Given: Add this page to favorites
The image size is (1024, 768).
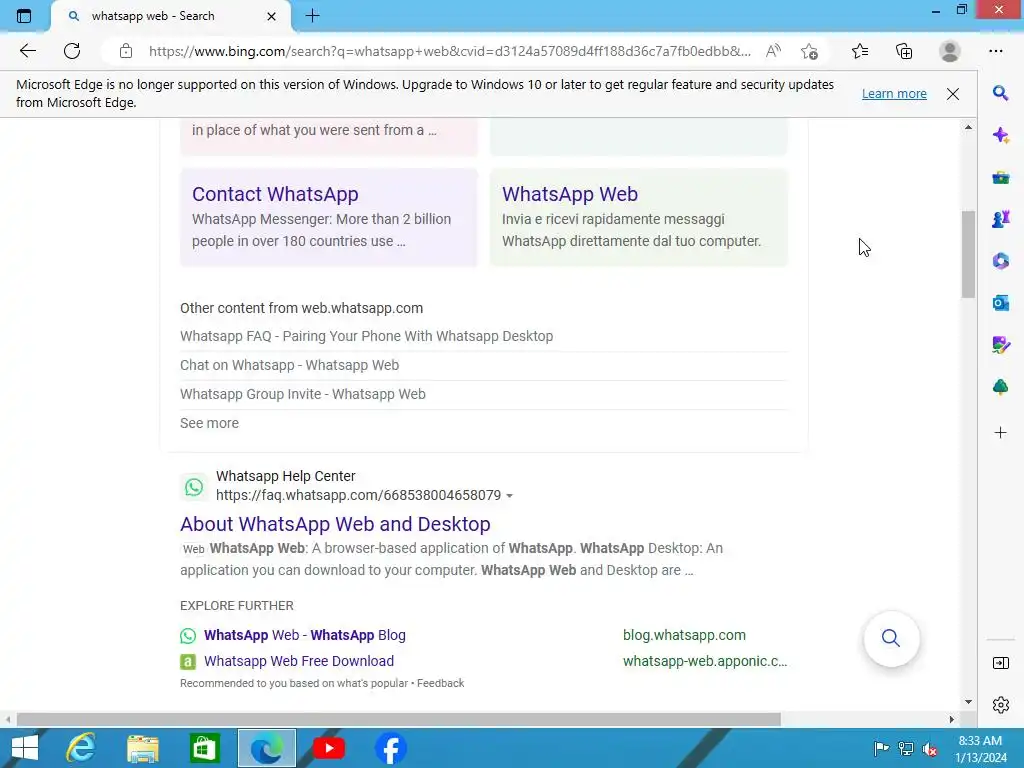Looking at the screenshot, I should [809, 51].
